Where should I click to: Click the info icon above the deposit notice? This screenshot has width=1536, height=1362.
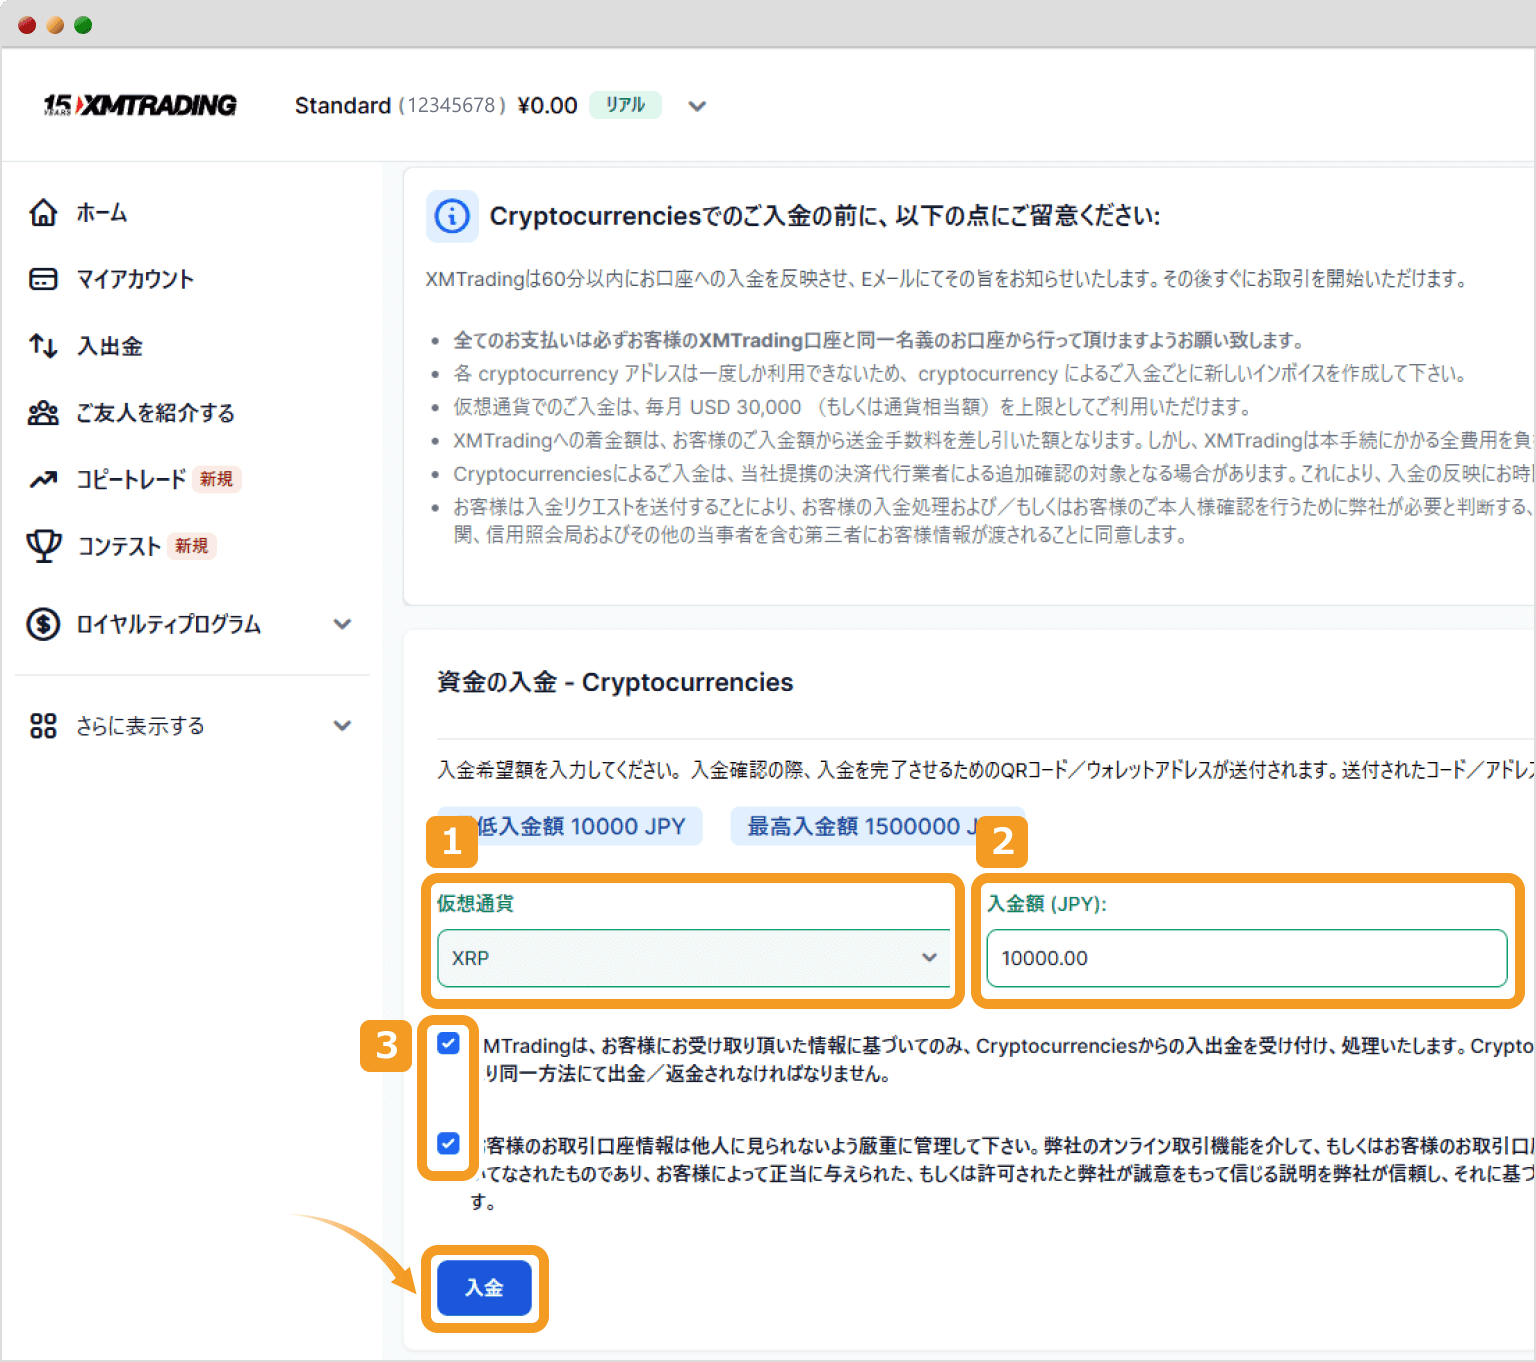pyautogui.click(x=452, y=216)
